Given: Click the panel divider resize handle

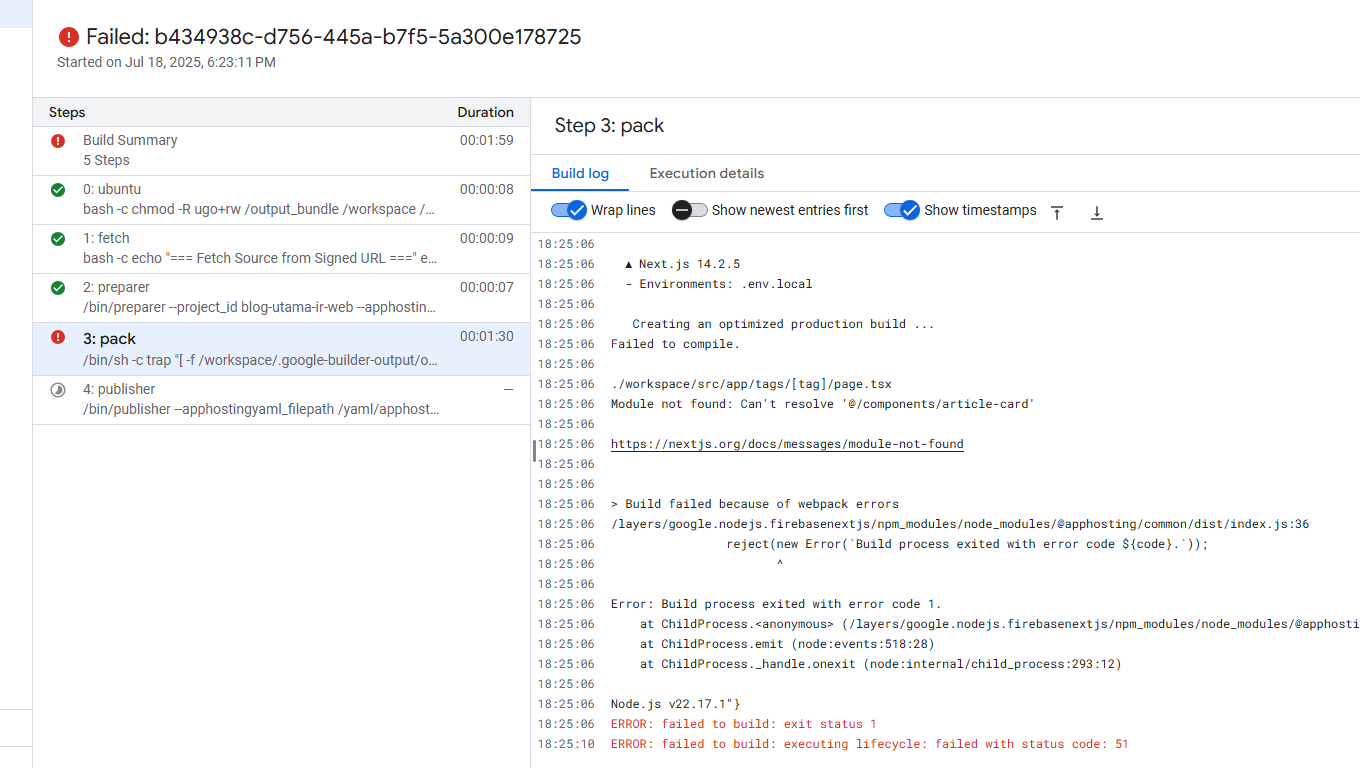Looking at the screenshot, I should tap(534, 451).
